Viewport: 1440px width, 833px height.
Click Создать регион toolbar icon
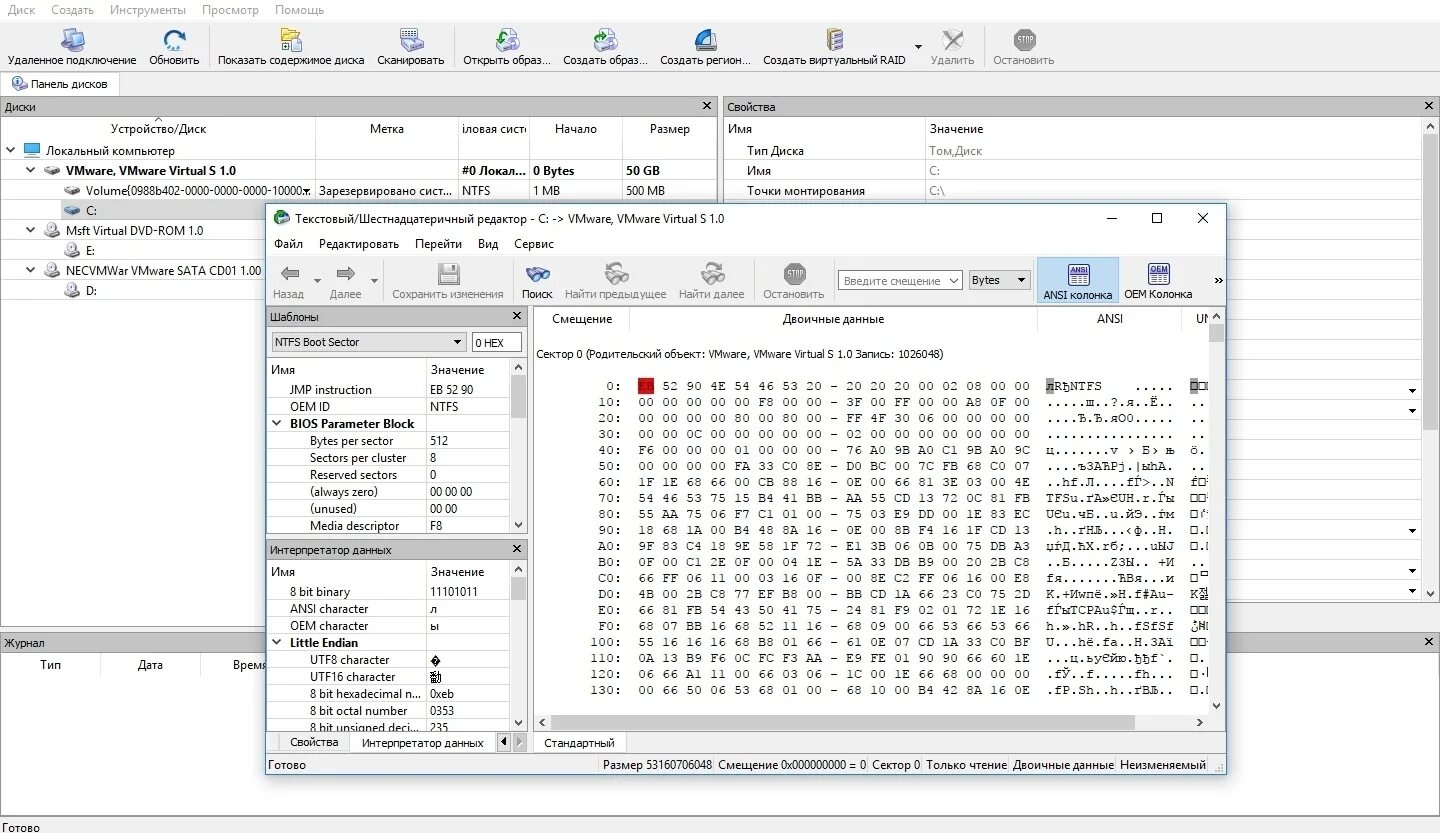(705, 41)
